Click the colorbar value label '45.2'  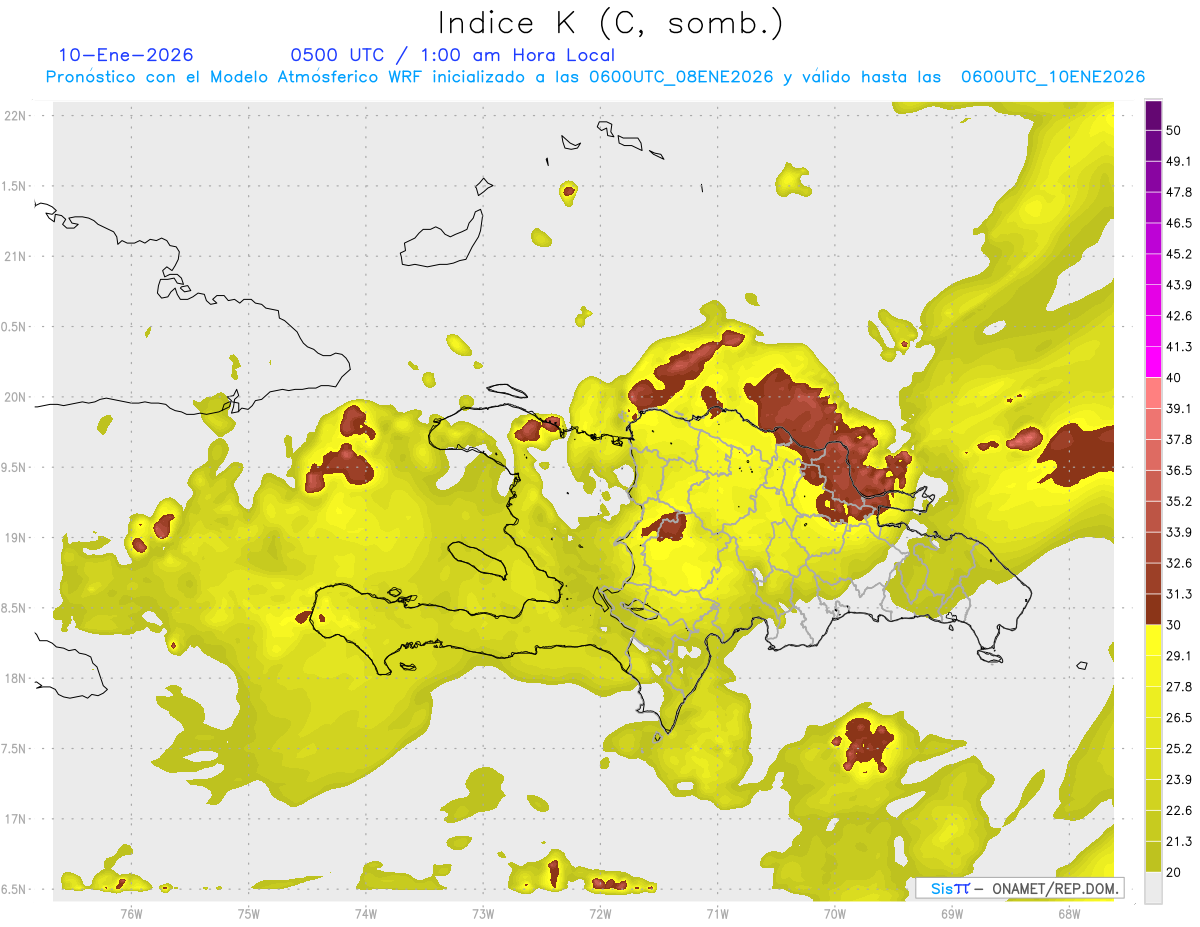[1179, 254]
